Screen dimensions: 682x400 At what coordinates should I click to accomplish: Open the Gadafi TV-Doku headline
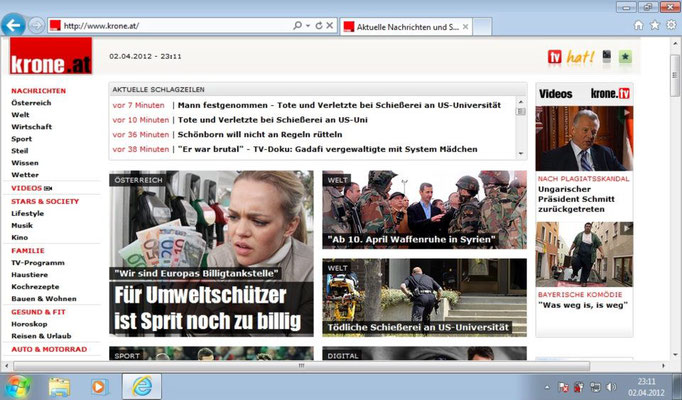pos(328,149)
